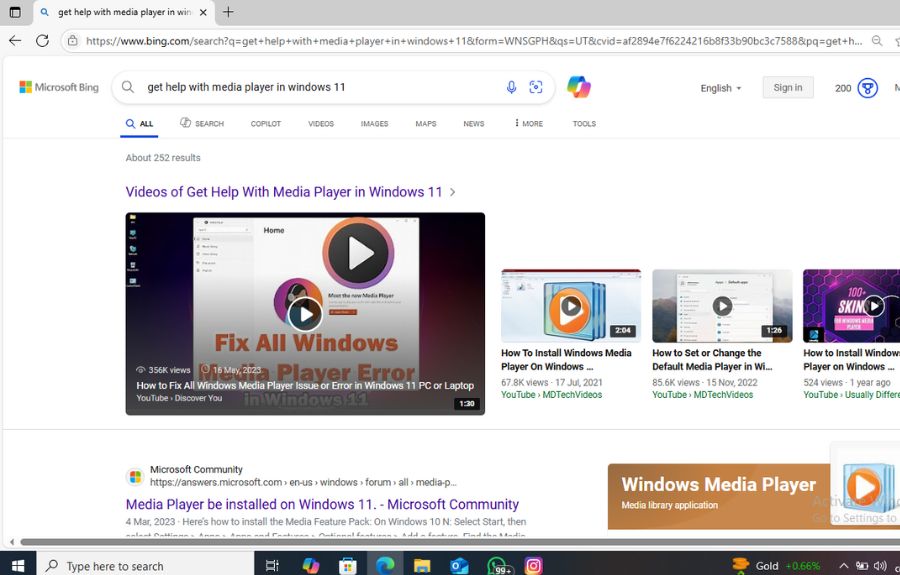
Task: Open Microsoft Rewards medal icon
Action: coord(867,88)
